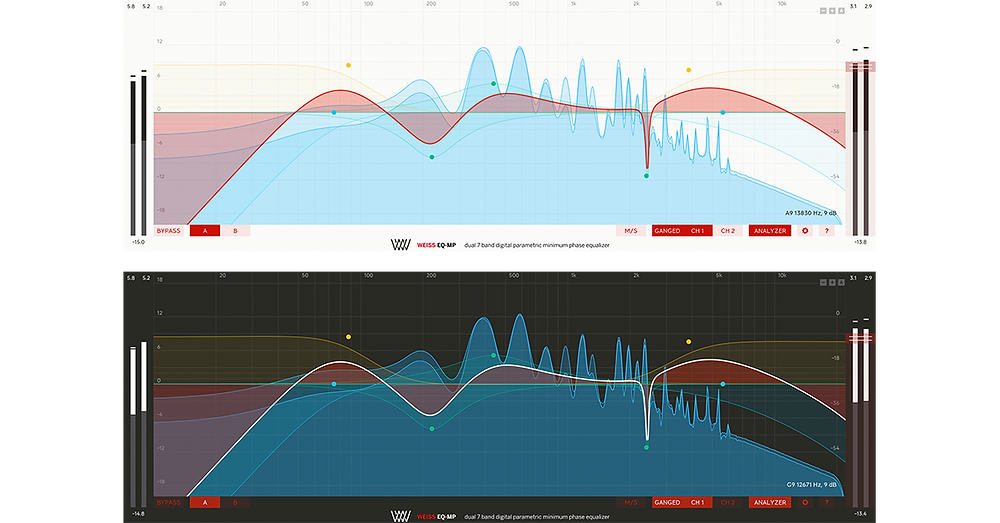This screenshot has height=523, width=1000.
Task: Click the small minus icon atop light EQ graph
Action: coord(823,11)
